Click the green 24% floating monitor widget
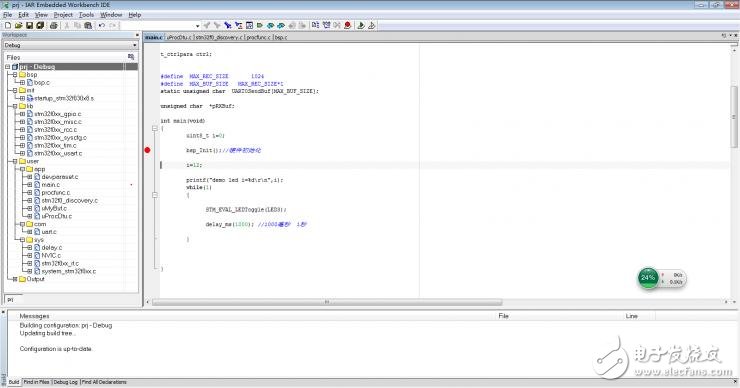 [648, 278]
